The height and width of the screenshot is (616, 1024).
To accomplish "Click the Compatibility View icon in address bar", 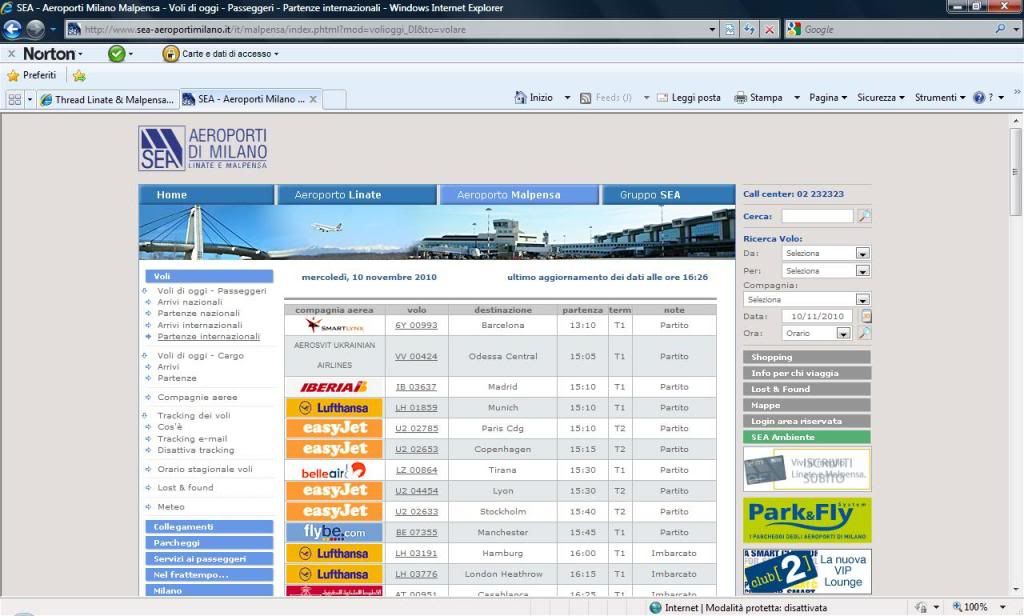I will click(x=729, y=29).
